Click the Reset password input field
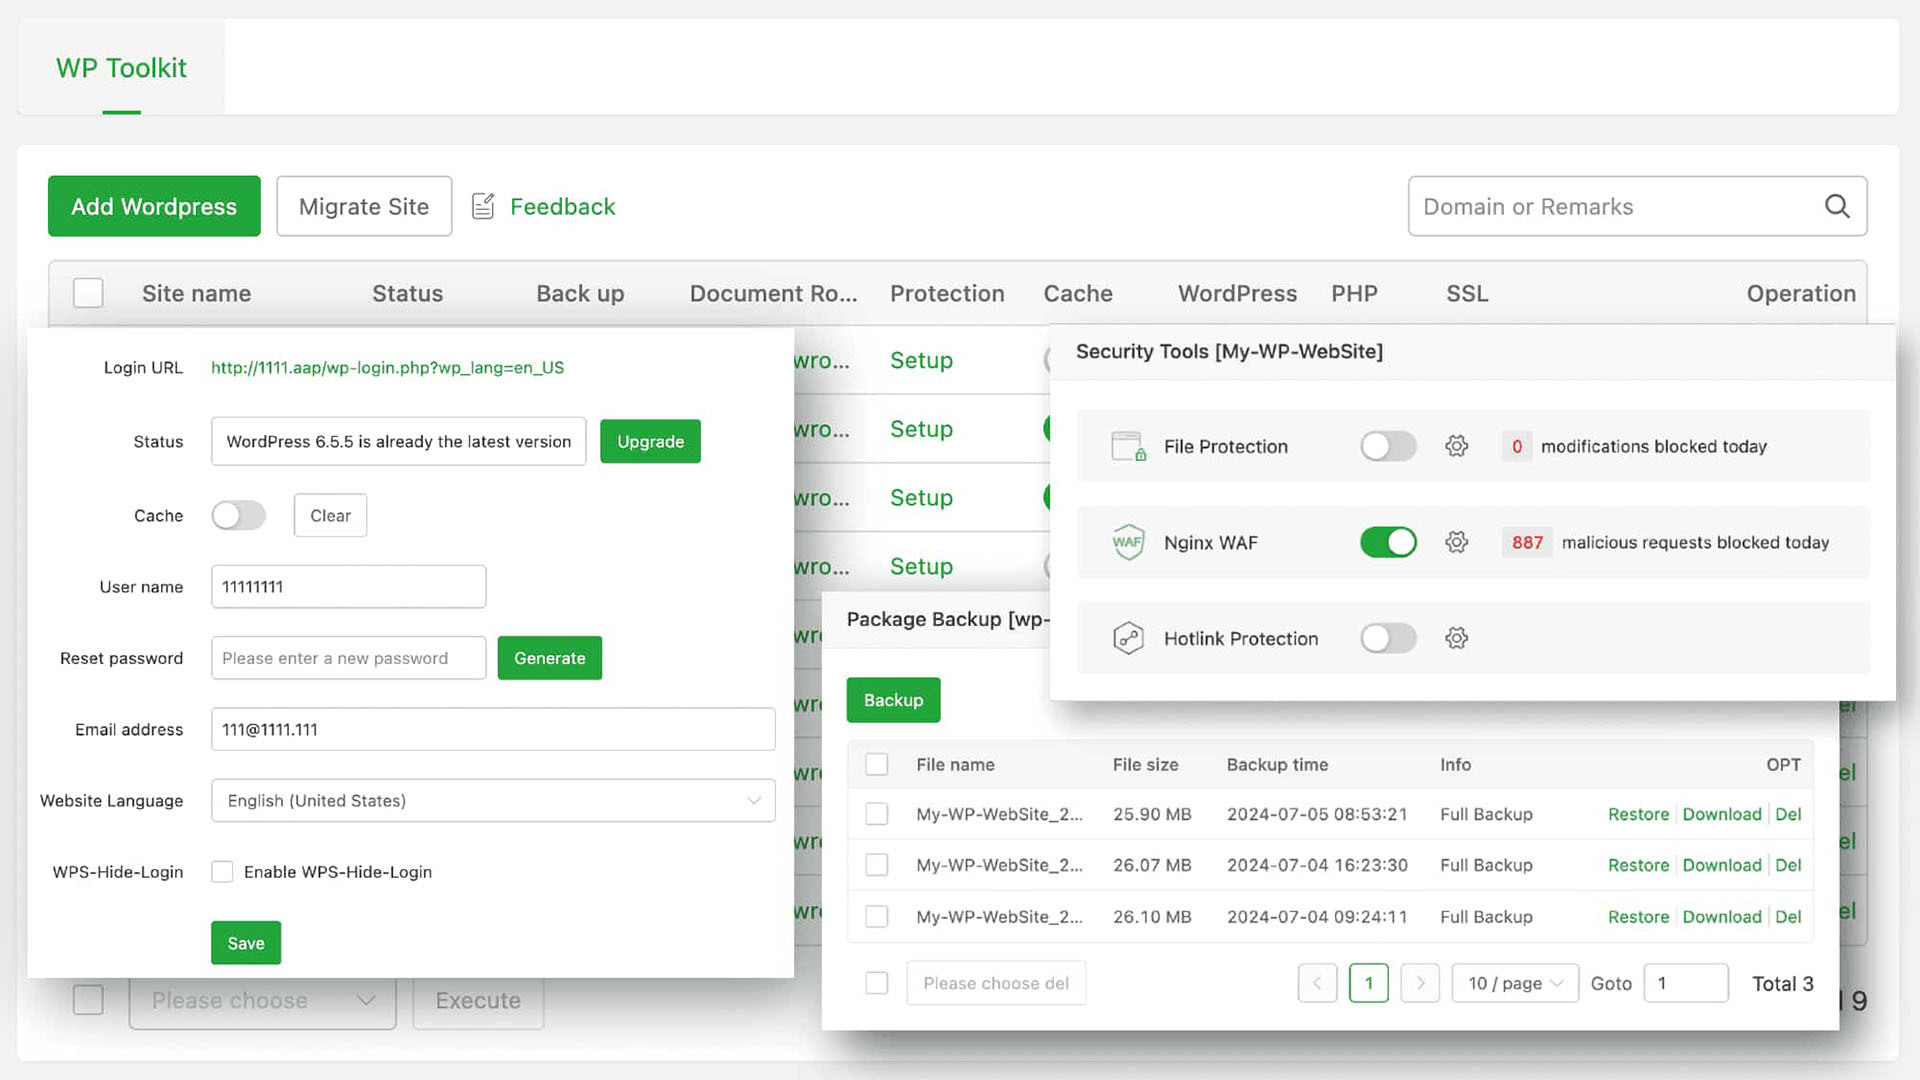Screen dimensions: 1920x1080 [348, 657]
